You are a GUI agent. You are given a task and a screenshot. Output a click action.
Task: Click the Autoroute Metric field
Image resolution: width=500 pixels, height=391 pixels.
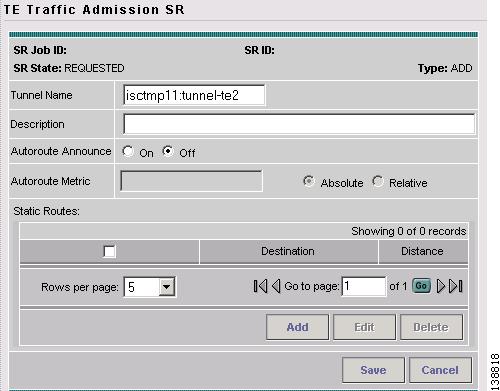click(x=191, y=181)
